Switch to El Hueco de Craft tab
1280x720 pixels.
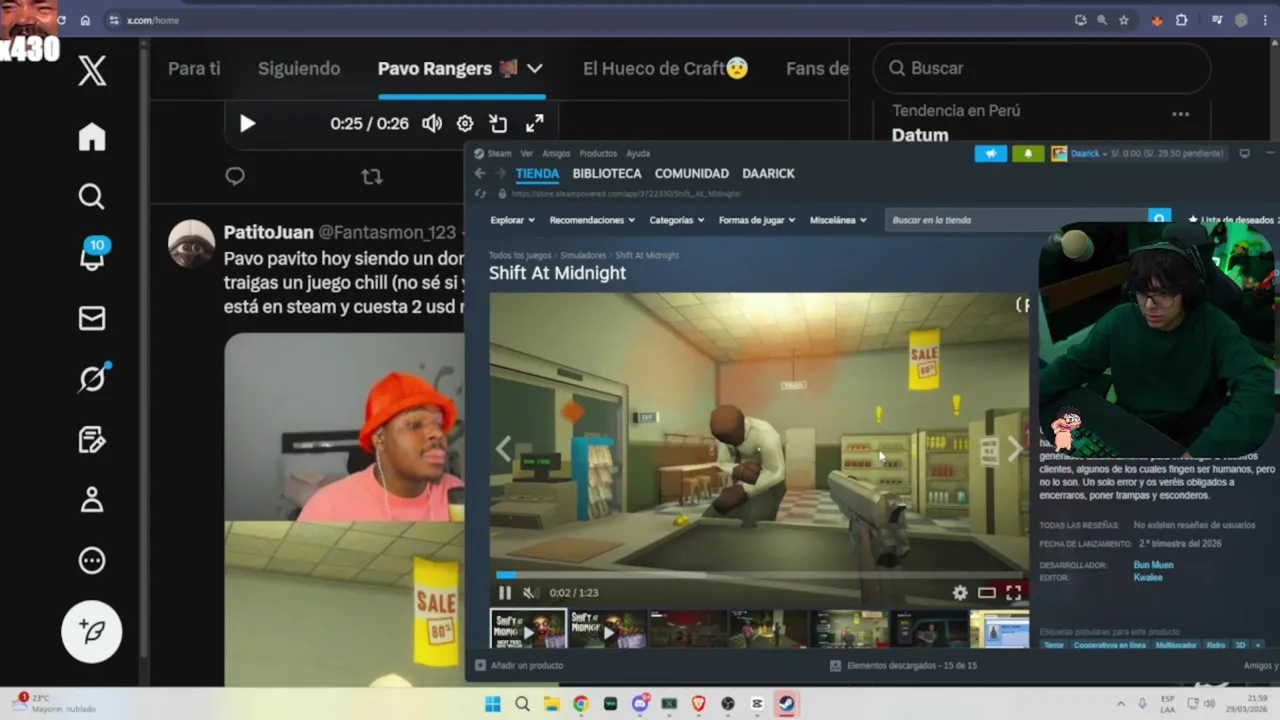point(665,68)
